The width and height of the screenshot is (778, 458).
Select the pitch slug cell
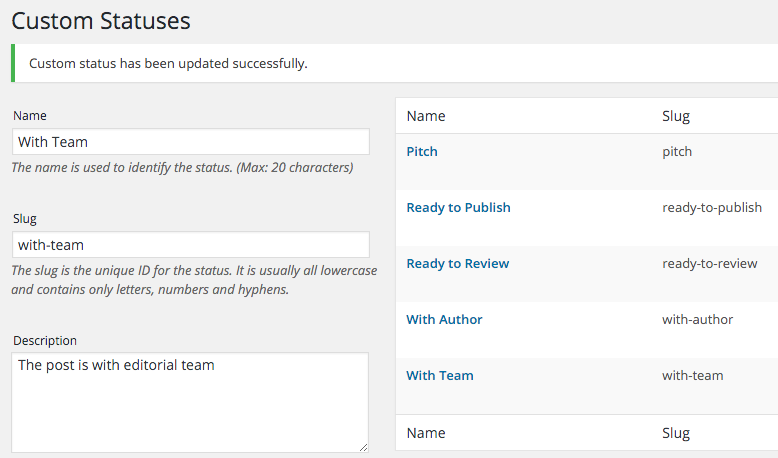pos(677,151)
